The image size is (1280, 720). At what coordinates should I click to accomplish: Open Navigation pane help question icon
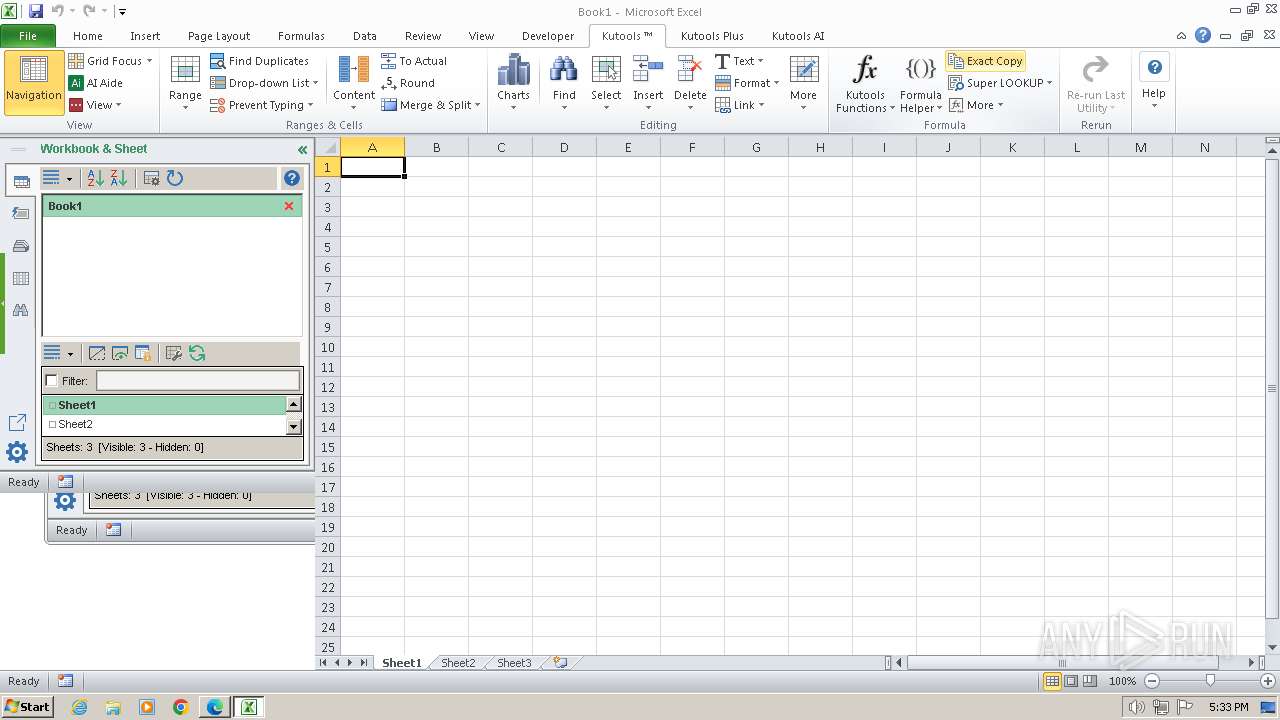coord(292,178)
